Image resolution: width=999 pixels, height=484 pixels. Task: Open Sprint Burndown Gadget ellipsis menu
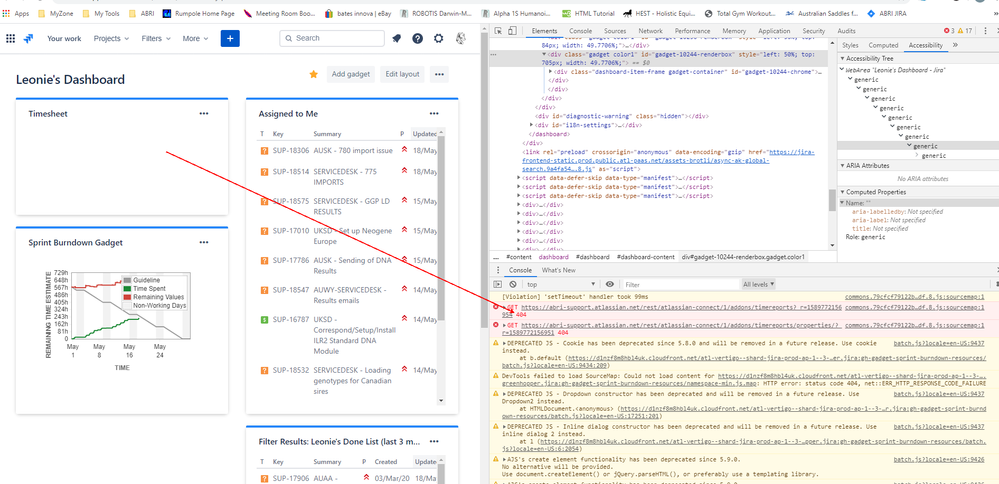204,242
